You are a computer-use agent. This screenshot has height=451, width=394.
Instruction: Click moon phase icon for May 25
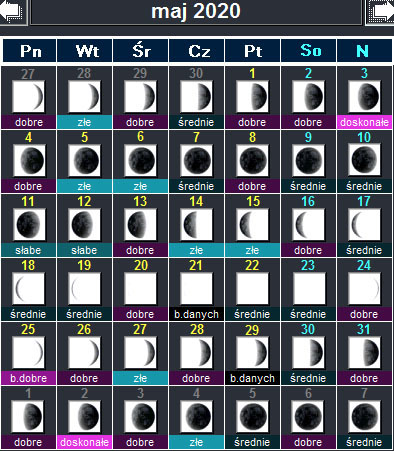29,352
